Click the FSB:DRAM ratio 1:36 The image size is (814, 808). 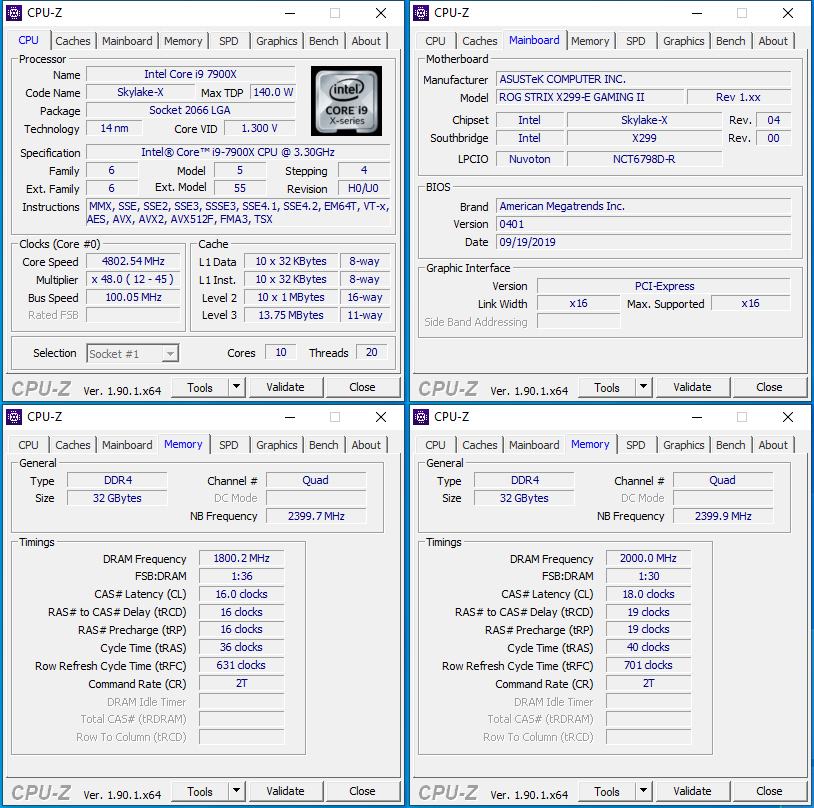pos(241,576)
